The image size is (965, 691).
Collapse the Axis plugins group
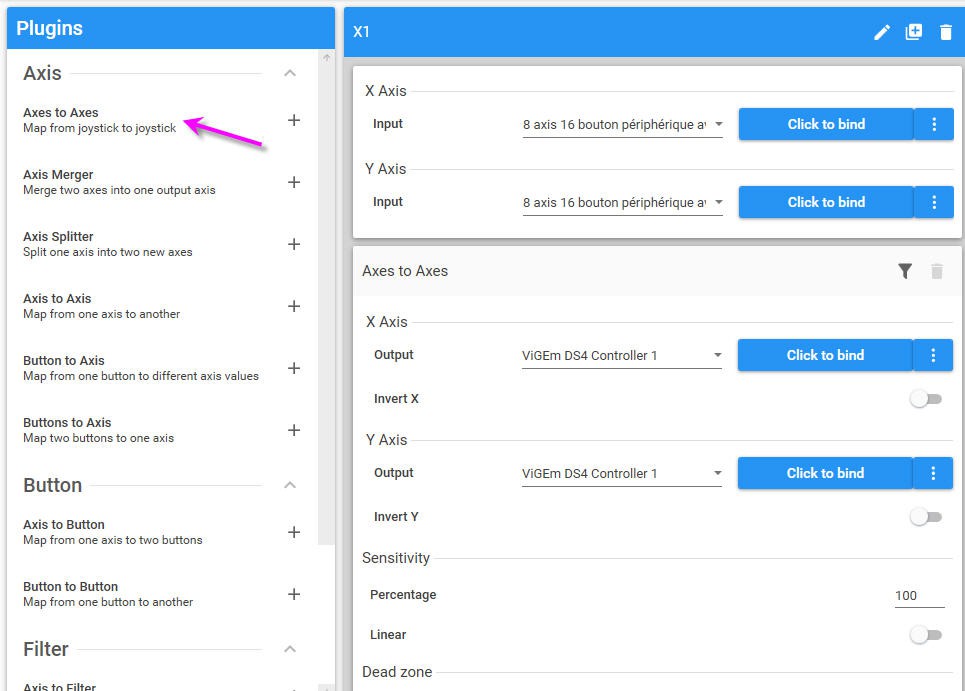coord(290,73)
